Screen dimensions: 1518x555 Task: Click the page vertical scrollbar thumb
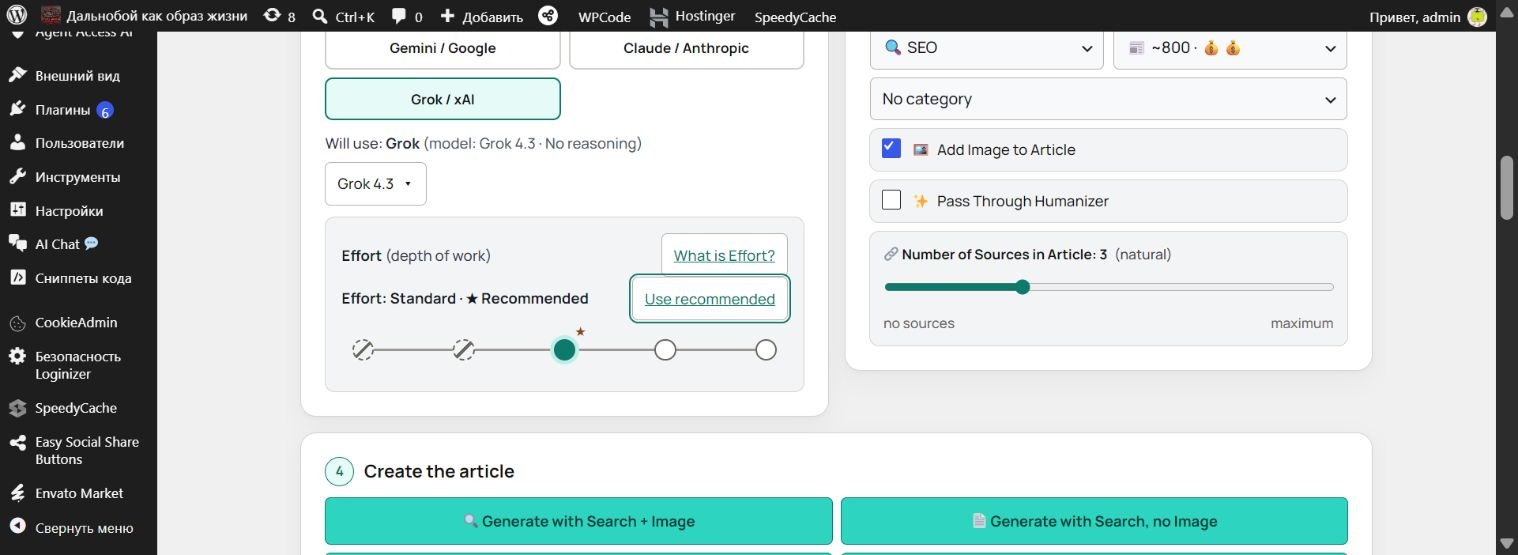click(1507, 187)
